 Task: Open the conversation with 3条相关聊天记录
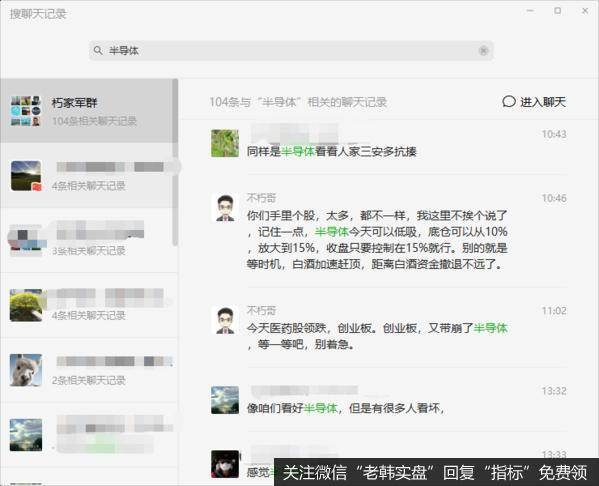coord(89,240)
